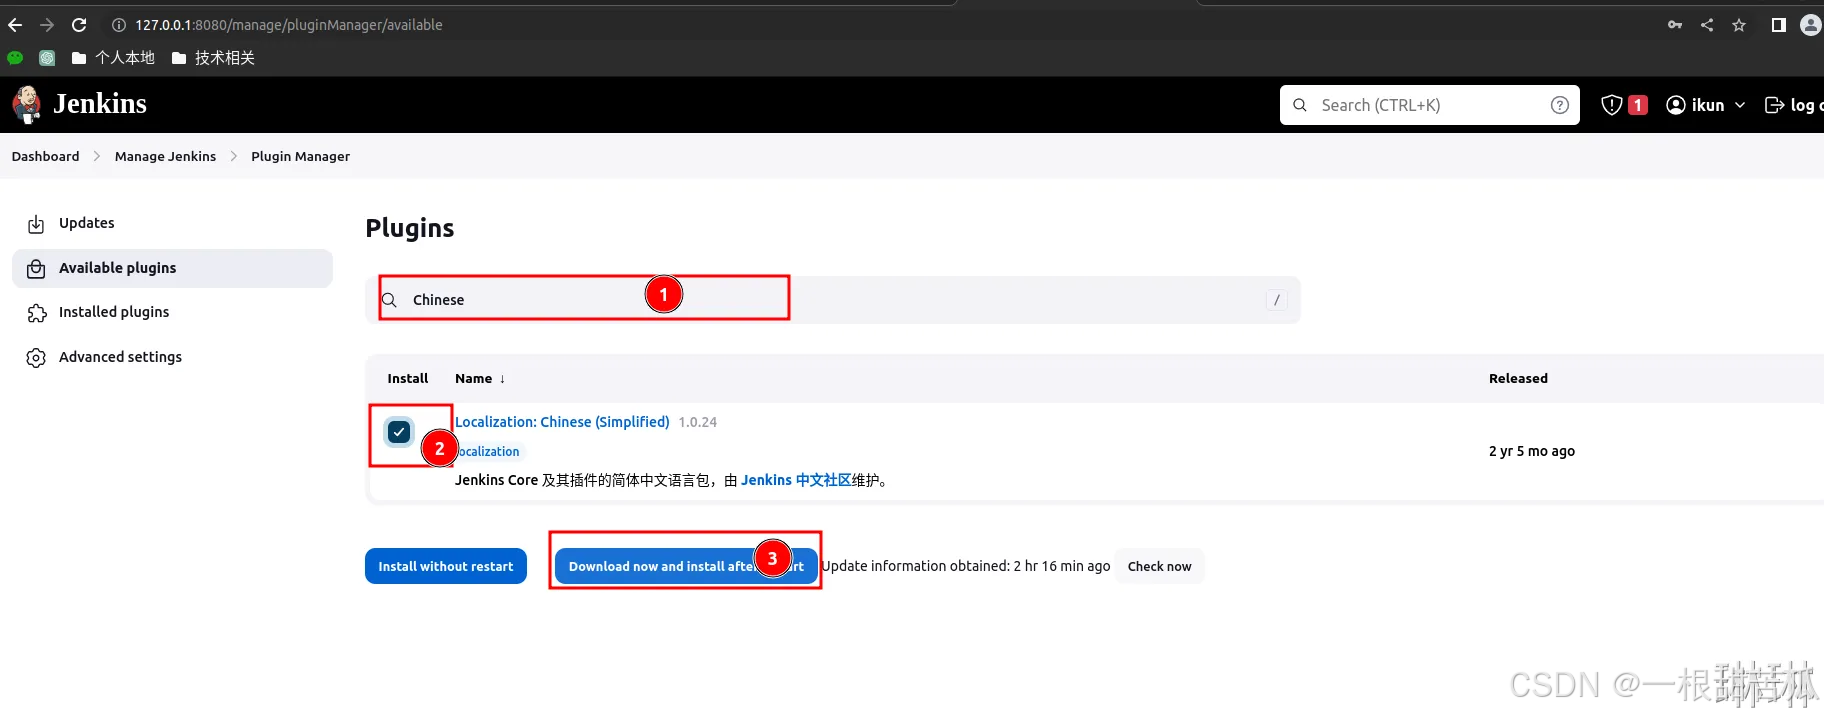Click the site info icon in address bar
This screenshot has height=717, width=1824.
[x=118, y=25]
